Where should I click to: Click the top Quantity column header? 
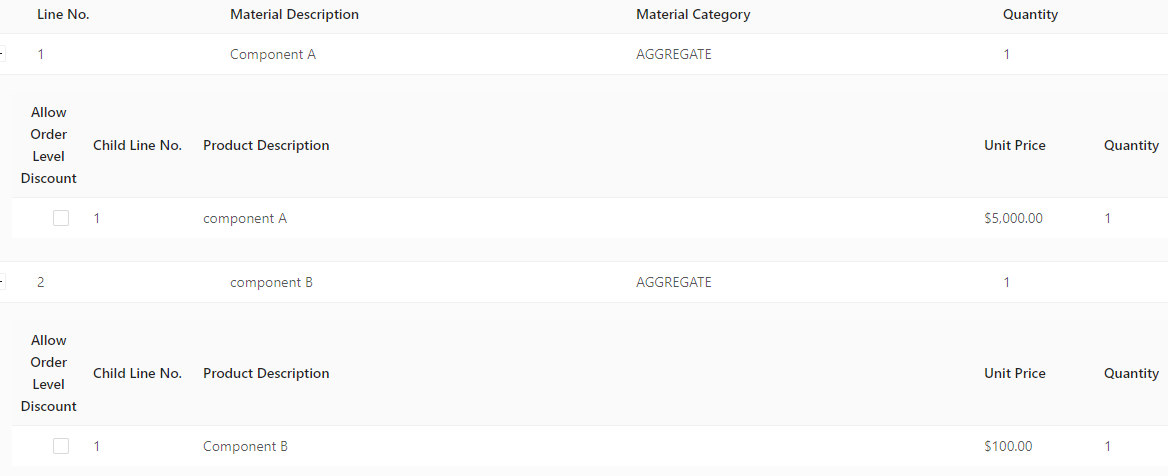coord(1030,15)
